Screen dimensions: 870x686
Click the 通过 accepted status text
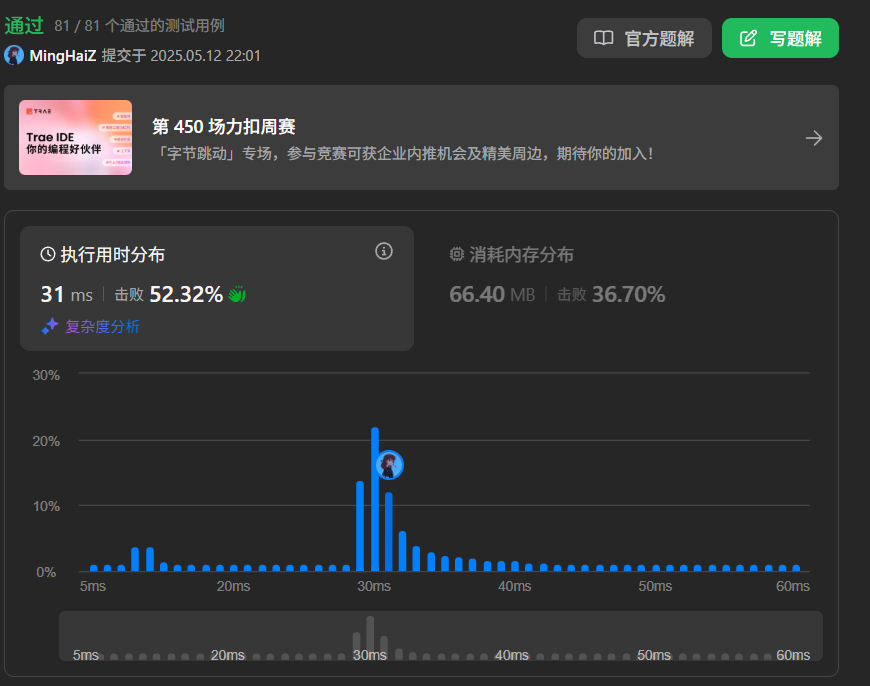pos(24,26)
